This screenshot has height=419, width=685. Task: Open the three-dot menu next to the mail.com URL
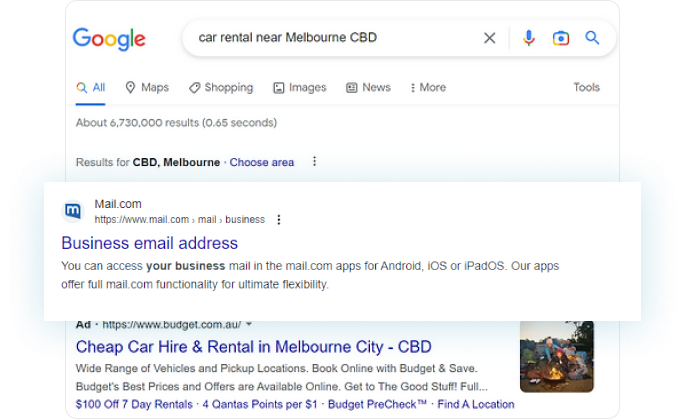279,219
